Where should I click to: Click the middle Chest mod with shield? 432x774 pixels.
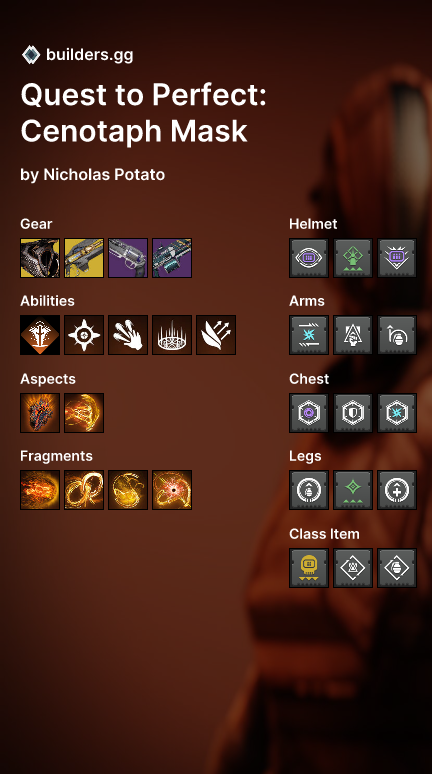point(353,413)
